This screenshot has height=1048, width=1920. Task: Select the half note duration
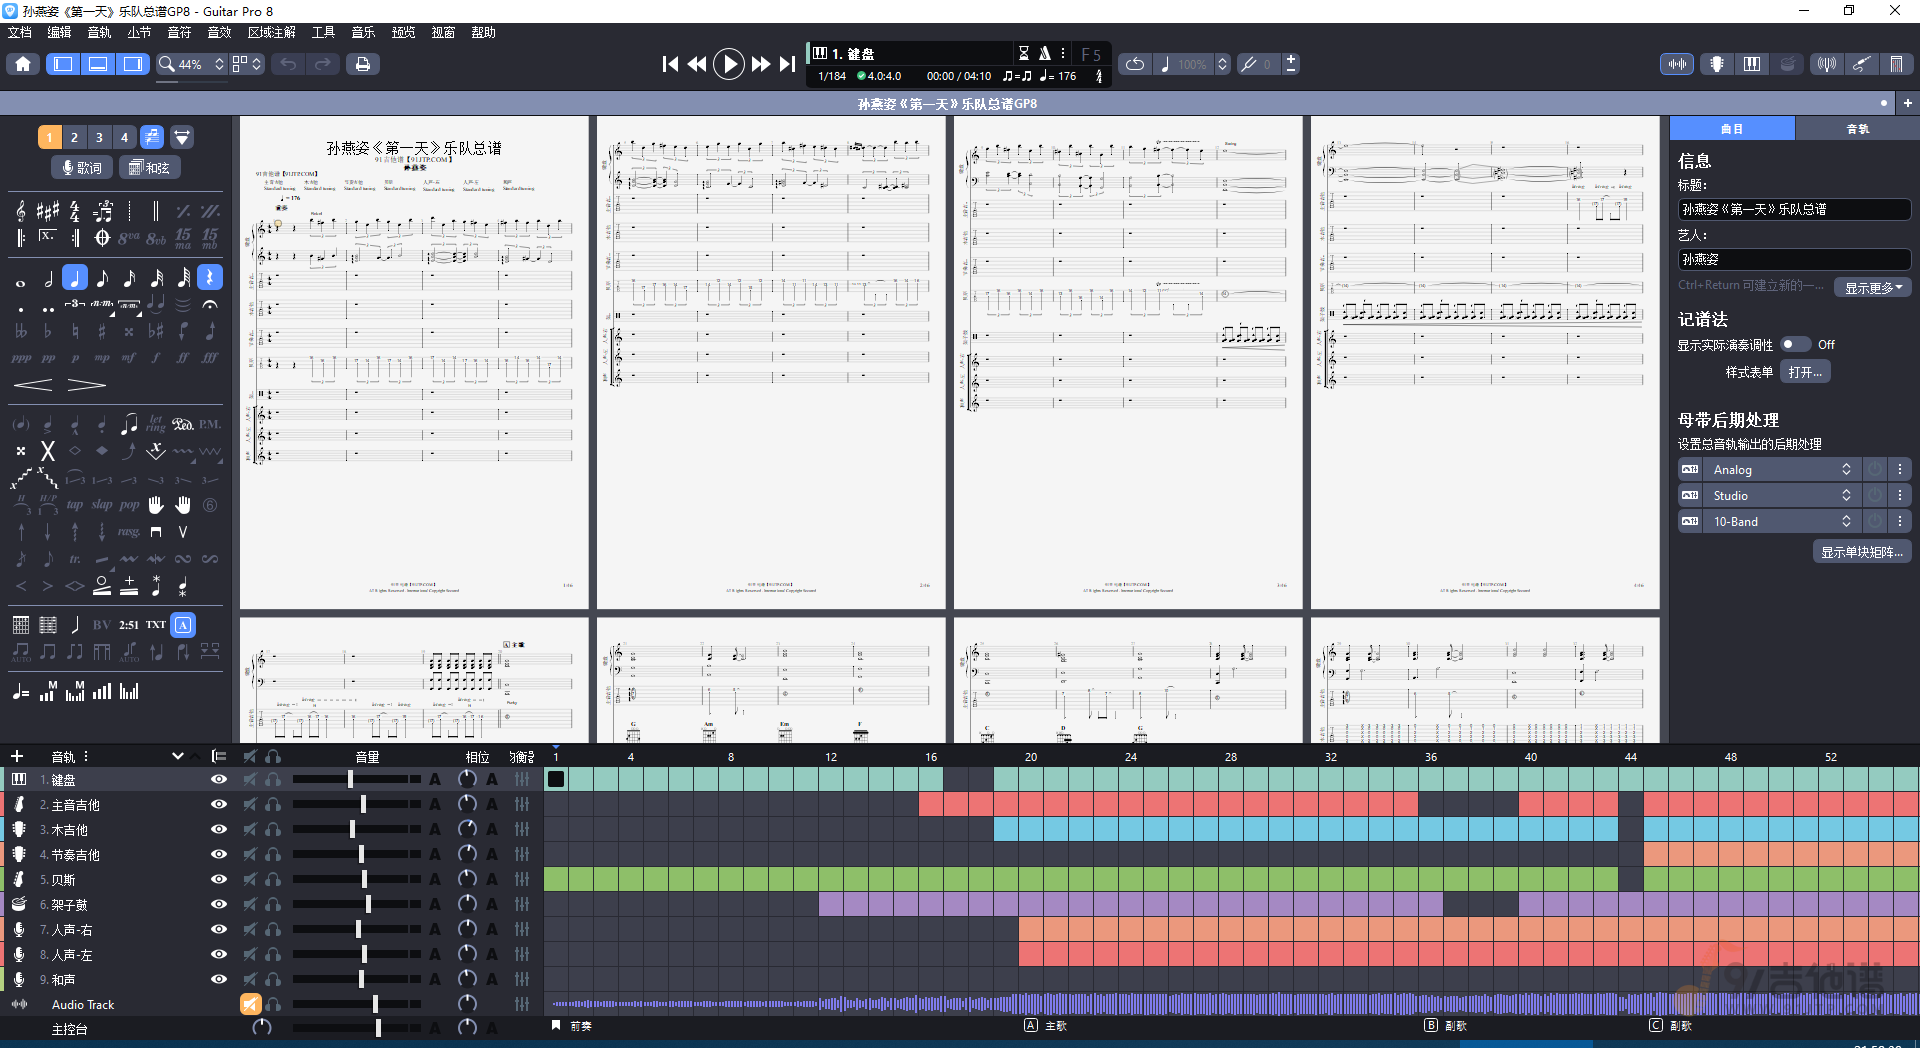48,279
